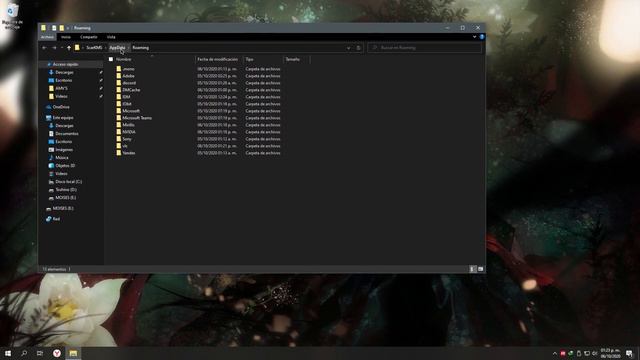Open the NVIDIA folder
Image resolution: width=640 pixels, height=360 pixels.
pos(129,132)
